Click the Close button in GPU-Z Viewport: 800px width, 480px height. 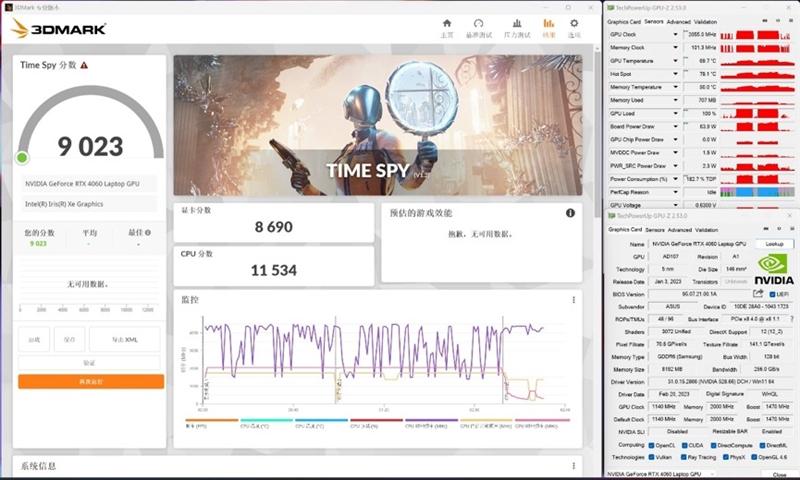(779, 475)
